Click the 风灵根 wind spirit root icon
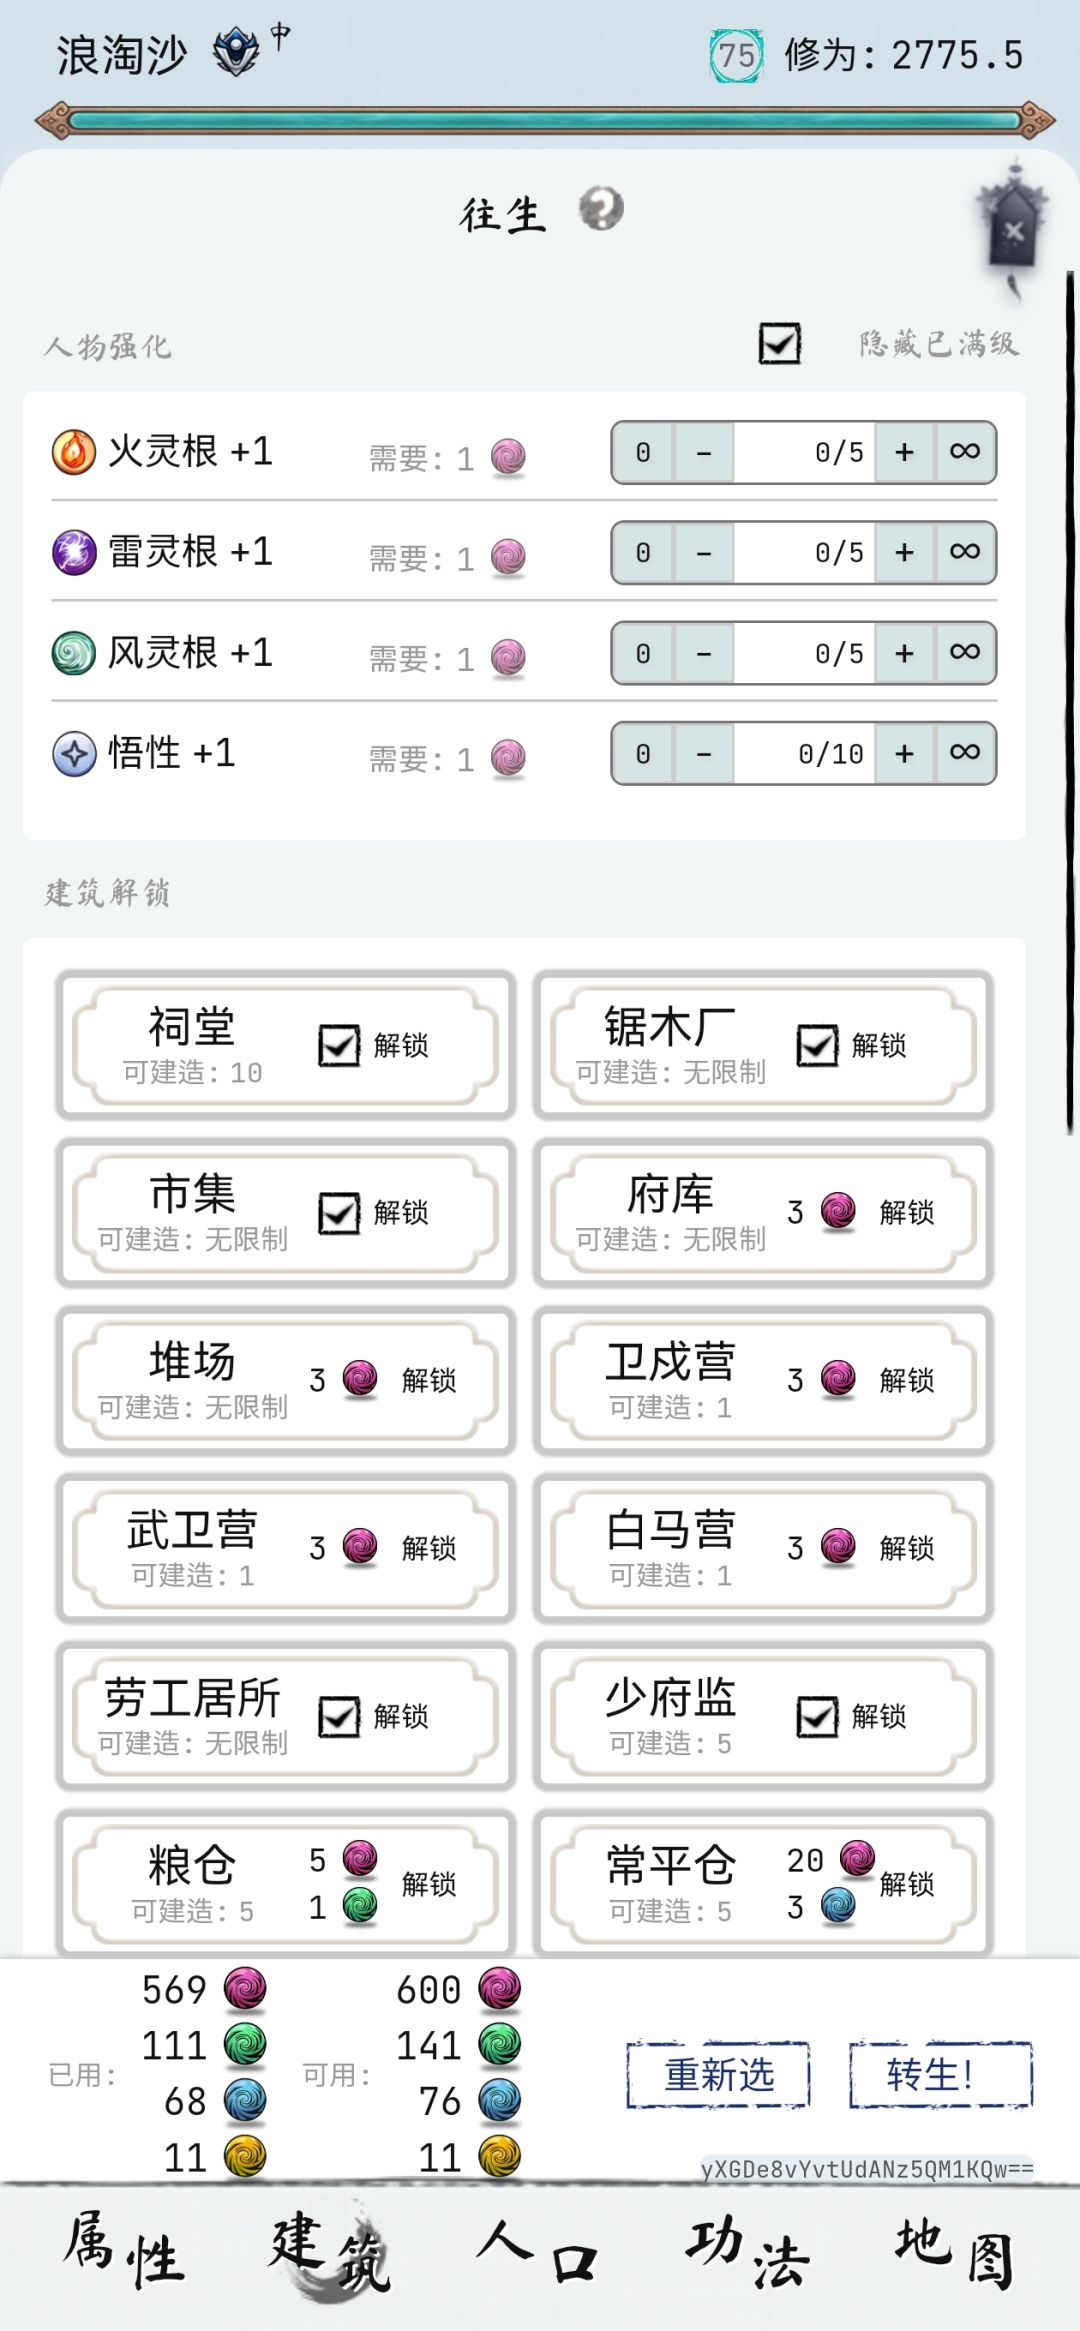Image resolution: width=1080 pixels, height=2331 pixels. coord(74,653)
